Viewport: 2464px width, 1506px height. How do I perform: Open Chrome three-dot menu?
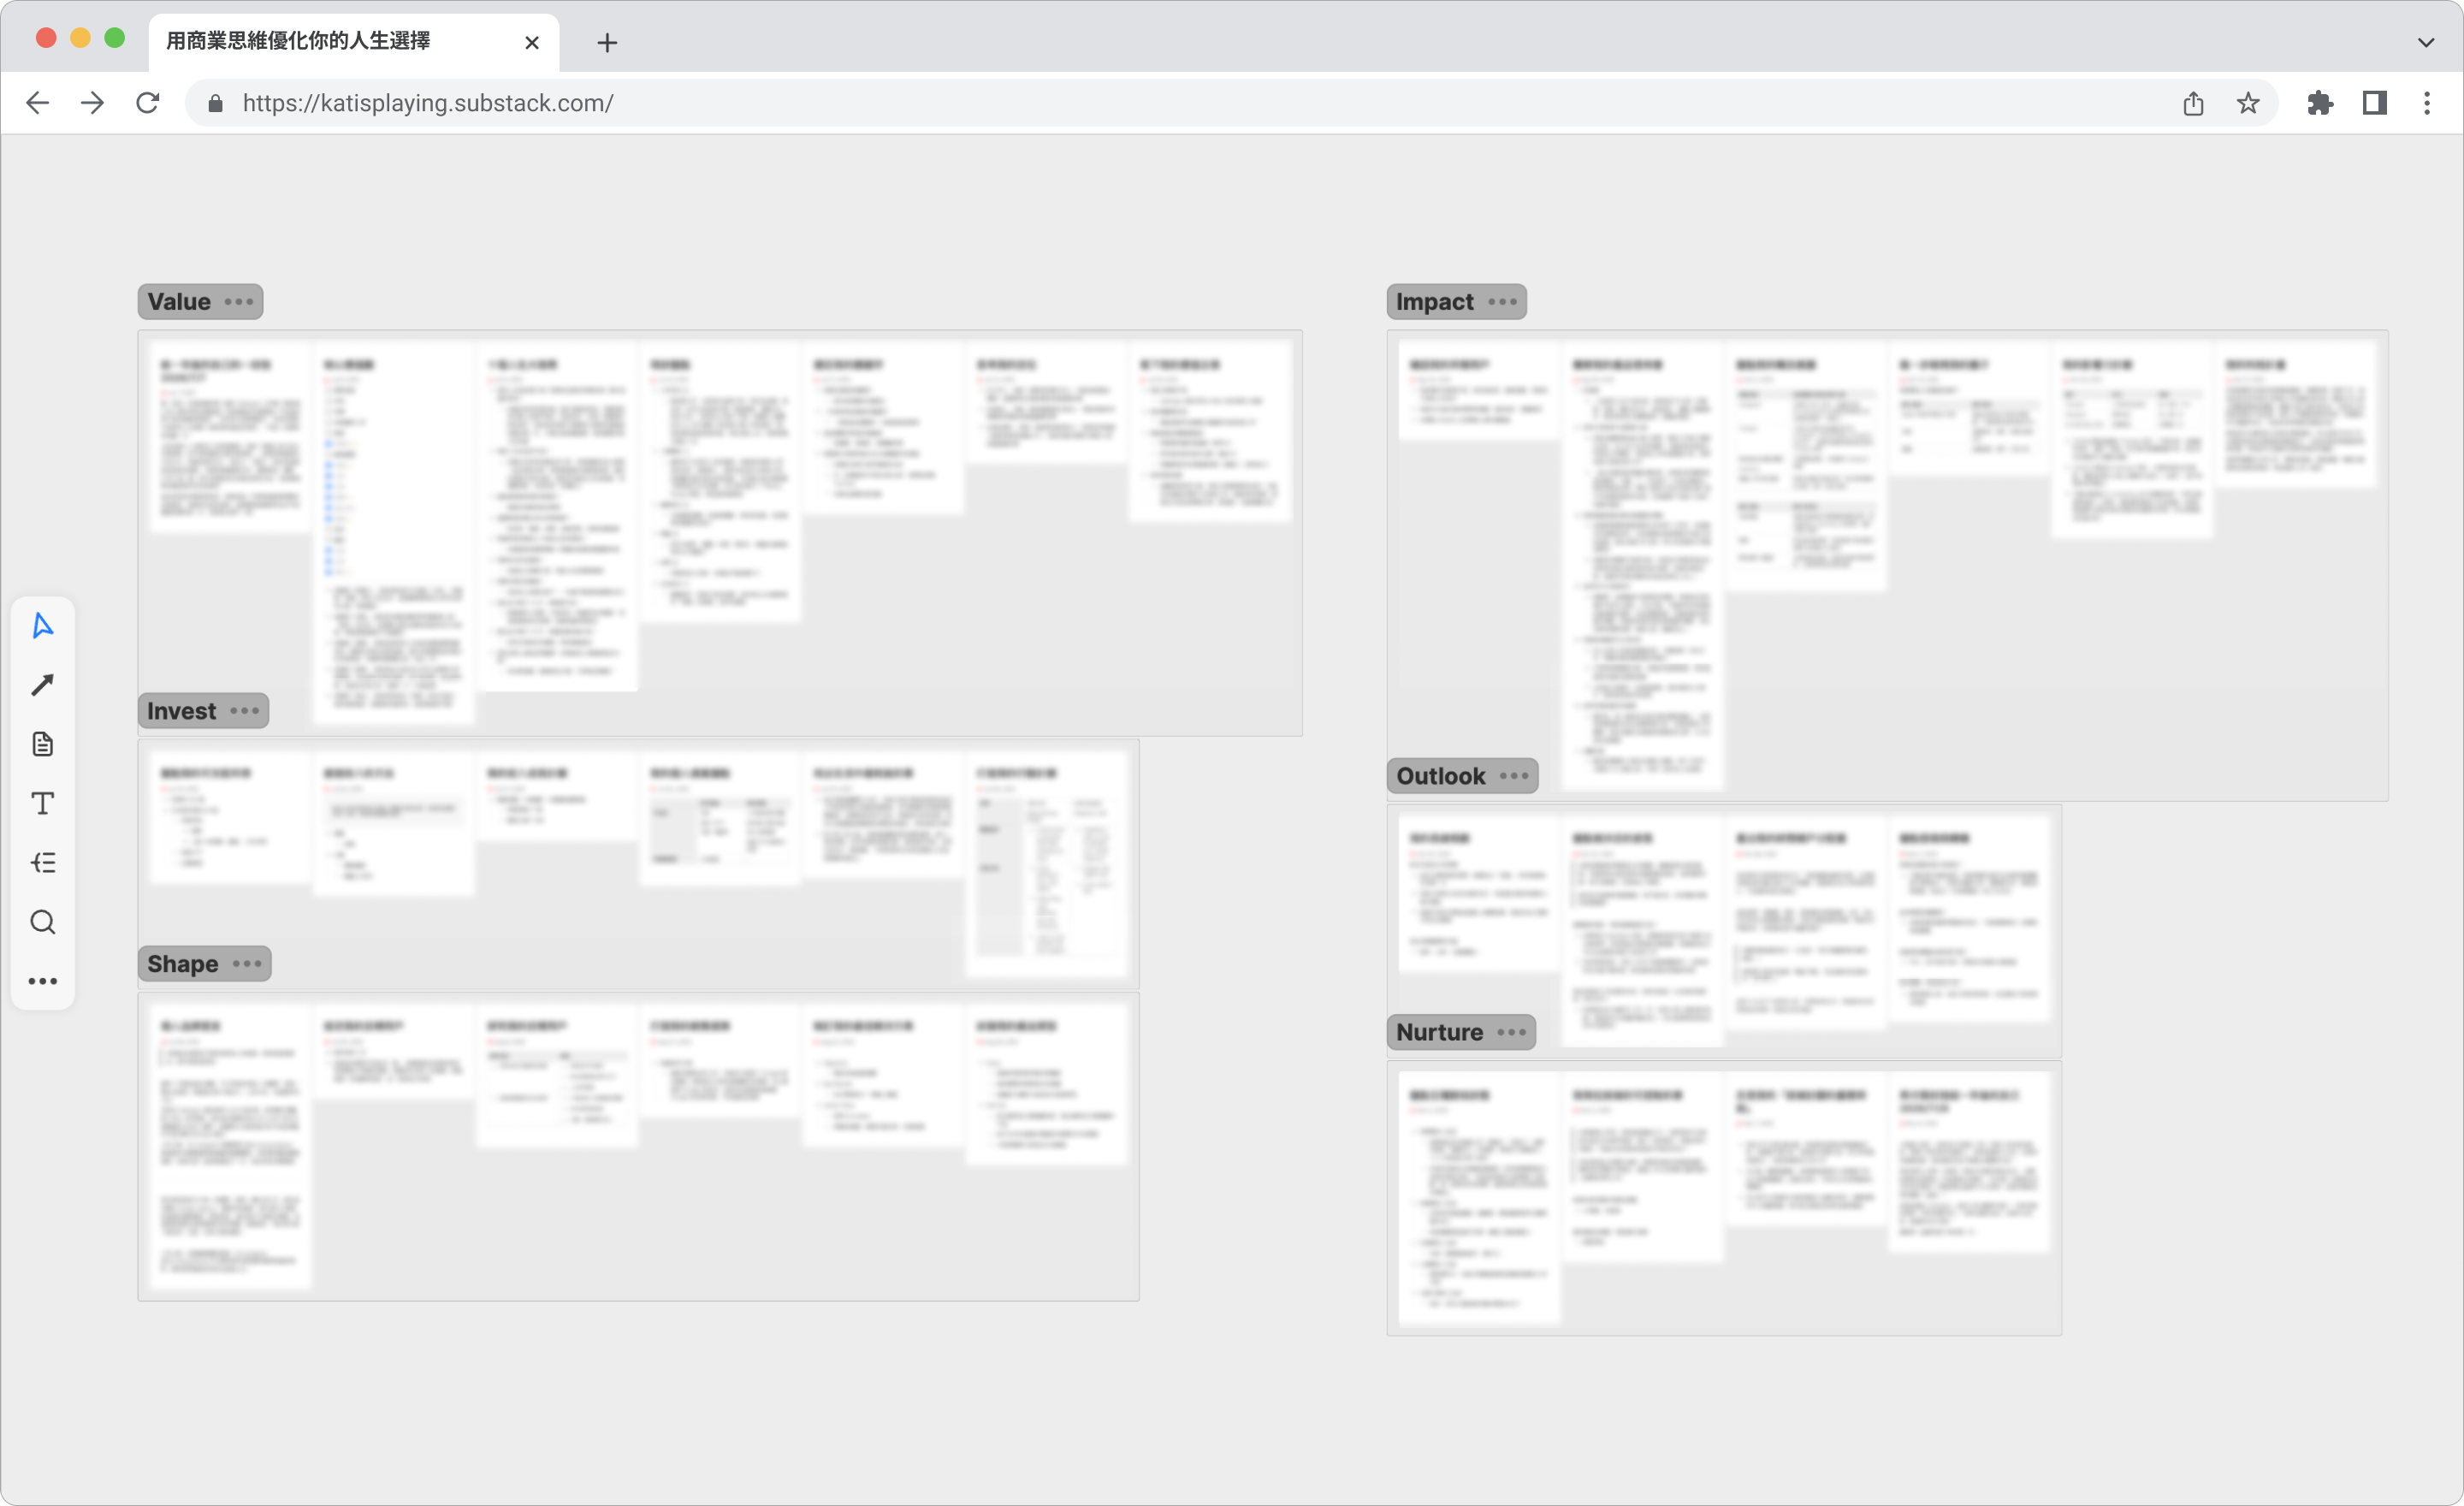(2427, 103)
